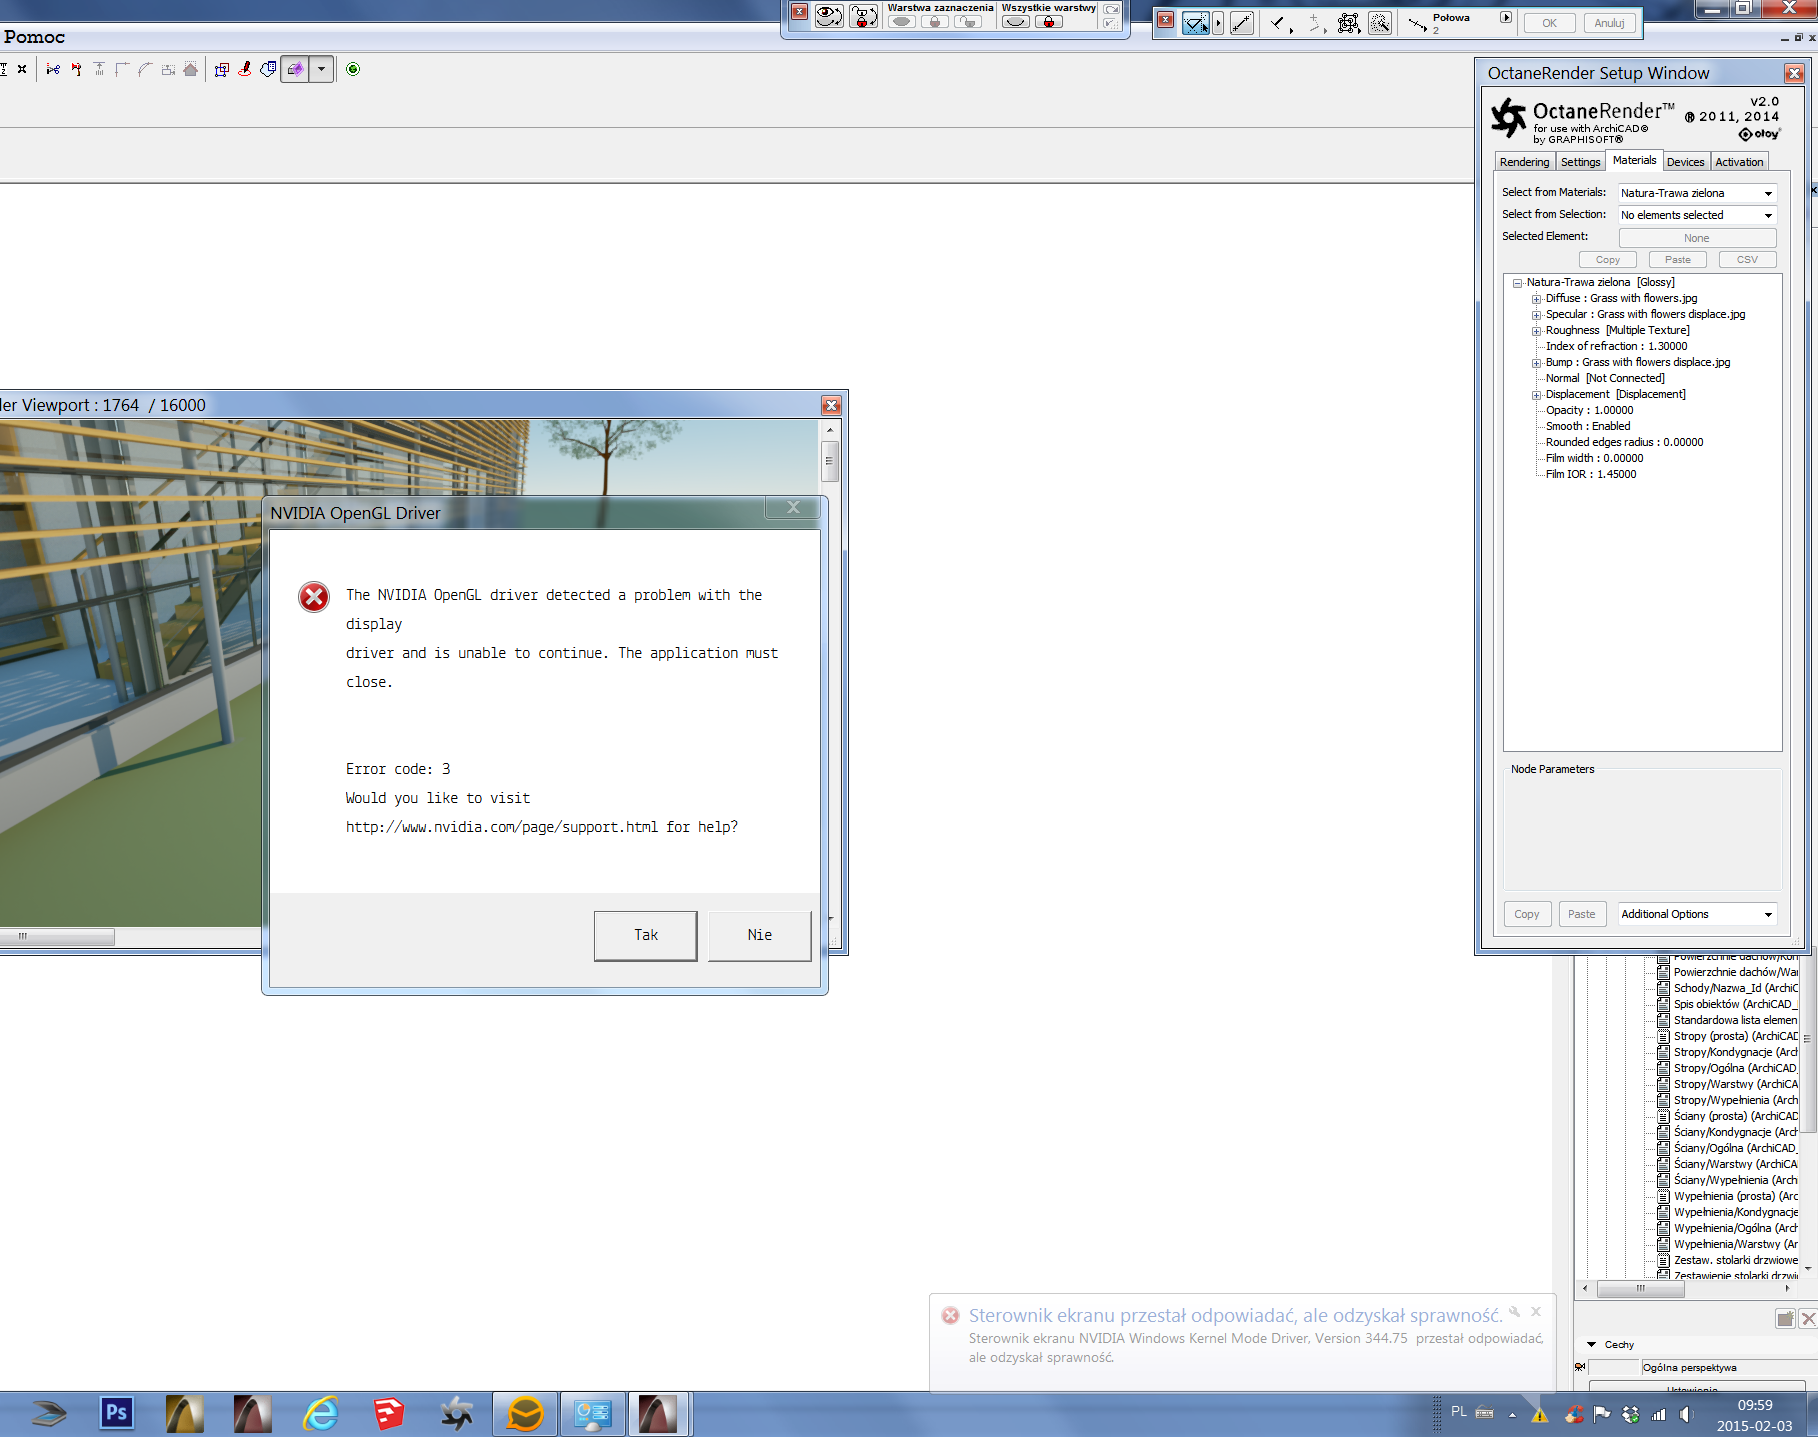Image resolution: width=1818 pixels, height=1437 pixels.
Task: Select the Opacity : 1.00000 row
Action: (x=1589, y=410)
